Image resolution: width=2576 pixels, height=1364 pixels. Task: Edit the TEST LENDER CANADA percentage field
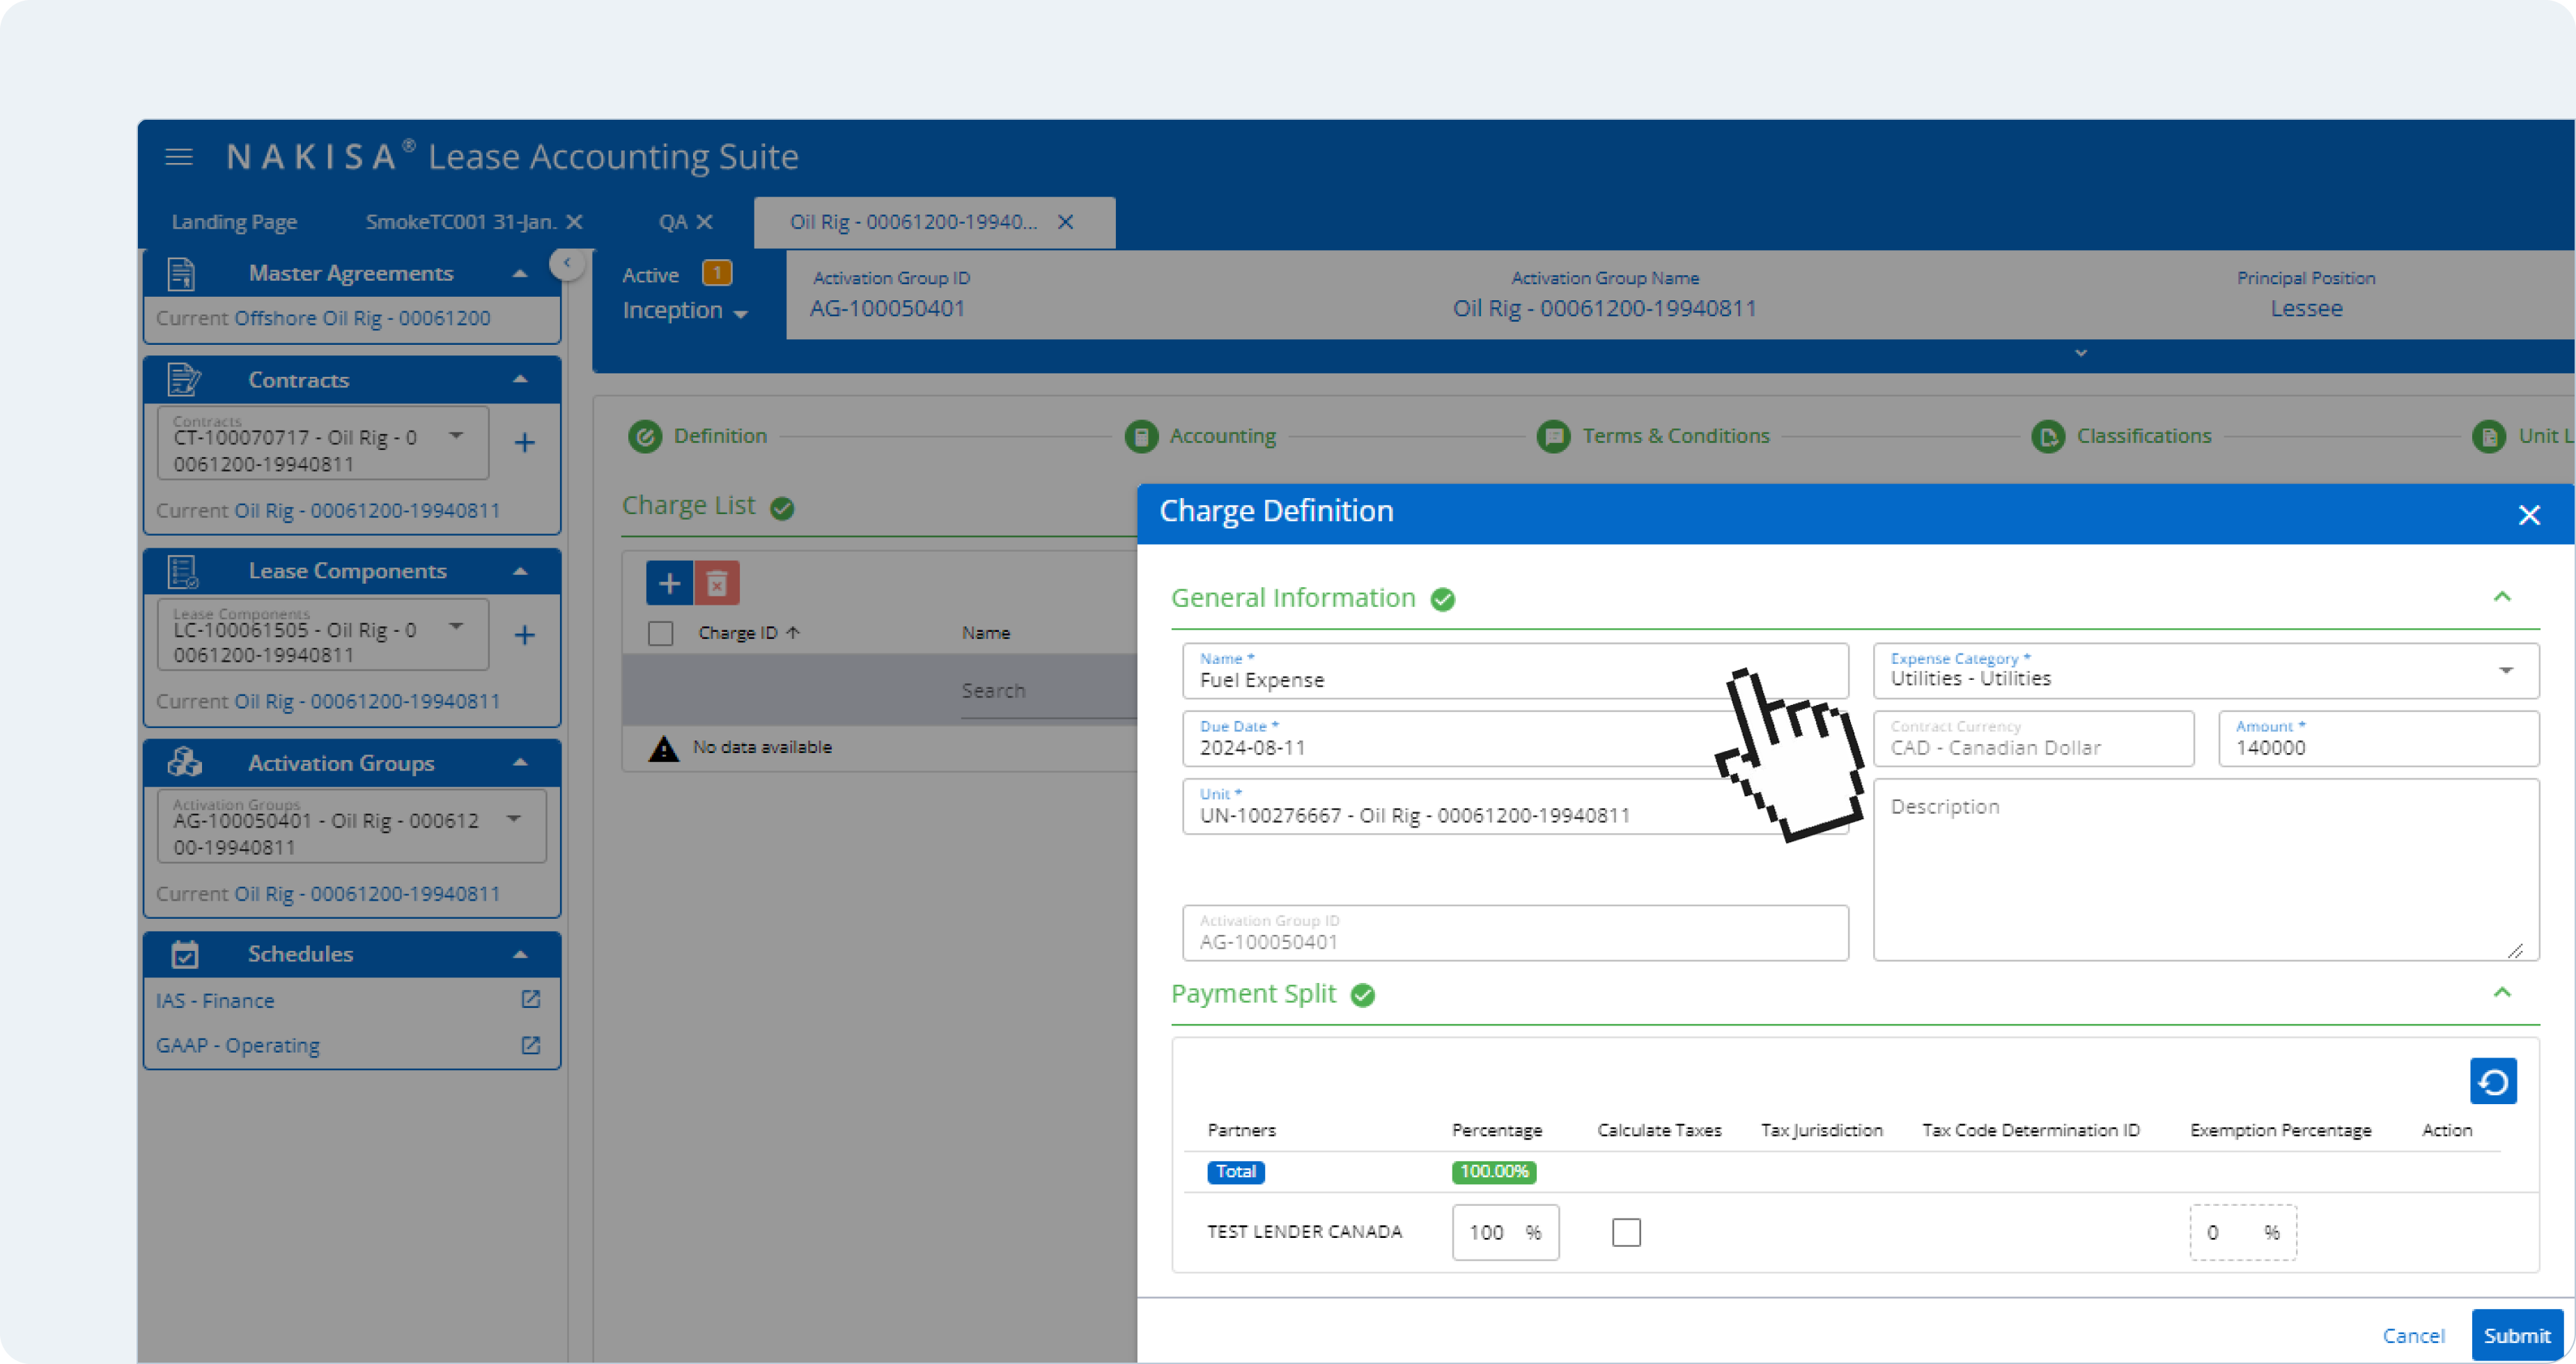[x=1505, y=1232]
